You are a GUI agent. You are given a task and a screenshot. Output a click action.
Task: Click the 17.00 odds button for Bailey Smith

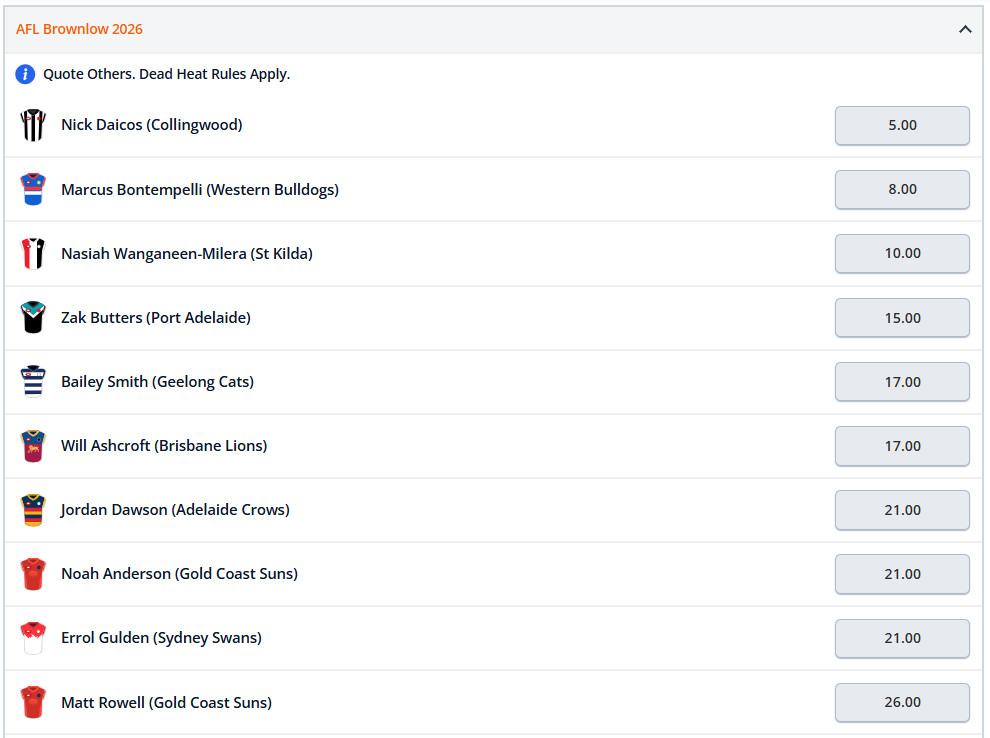click(901, 381)
